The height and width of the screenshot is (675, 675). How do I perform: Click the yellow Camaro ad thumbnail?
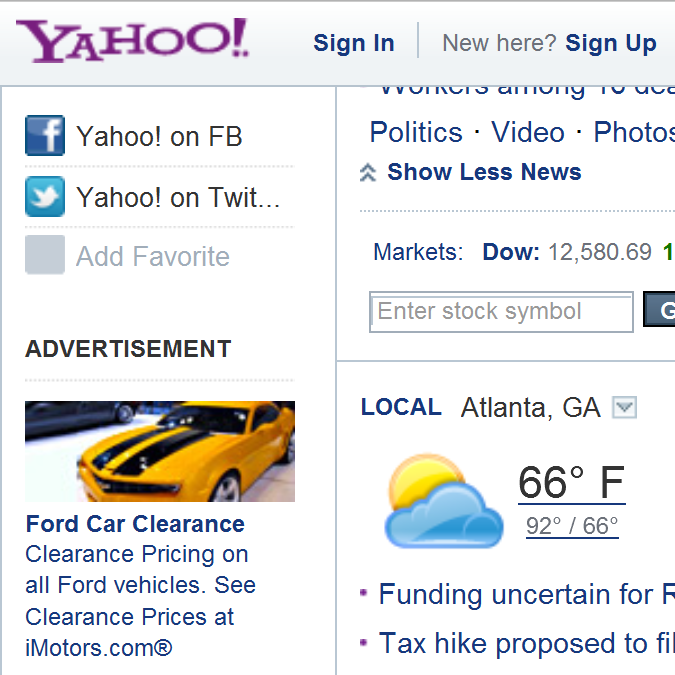point(160,451)
